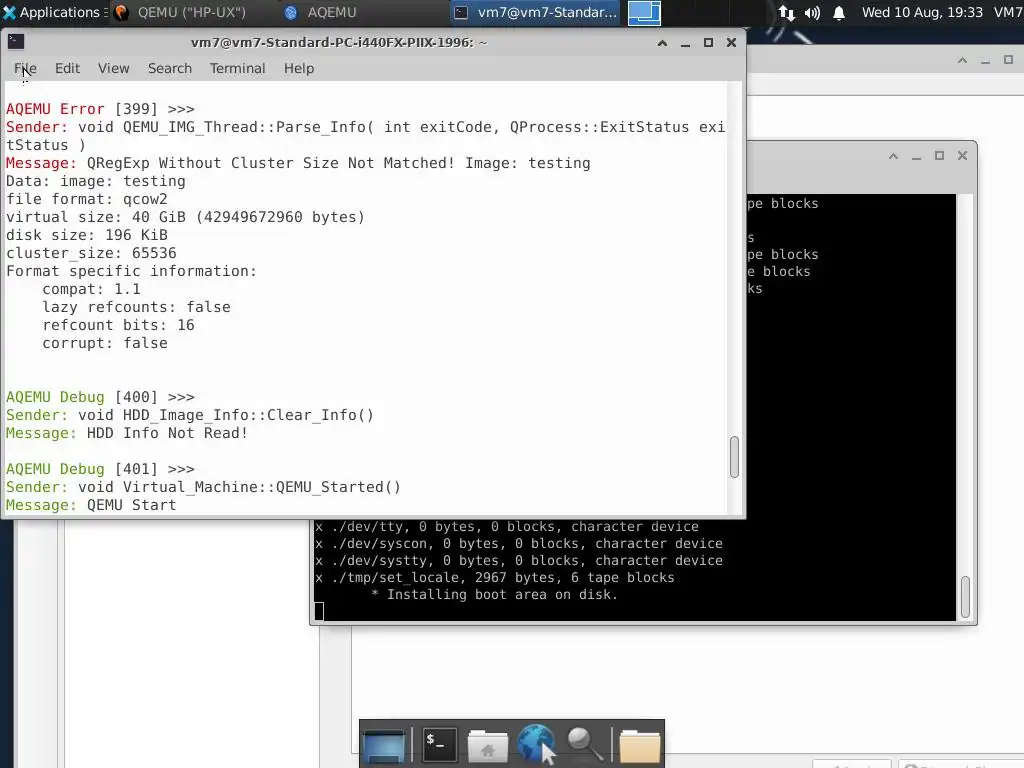This screenshot has width=1024, height=768.
Task: Open the notifications bell icon
Action: (839, 13)
